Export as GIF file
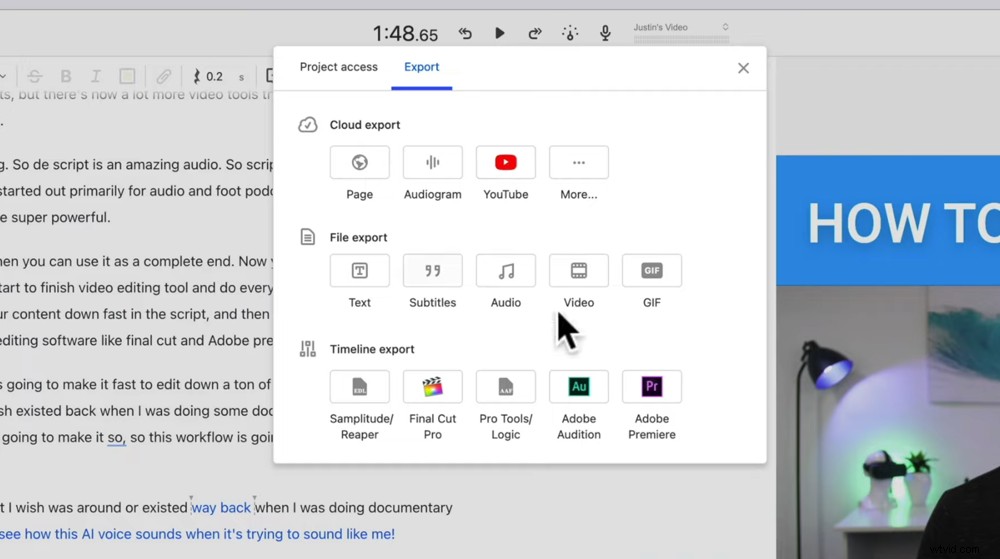The image size is (1000, 559). pyautogui.click(x=652, y=271)
